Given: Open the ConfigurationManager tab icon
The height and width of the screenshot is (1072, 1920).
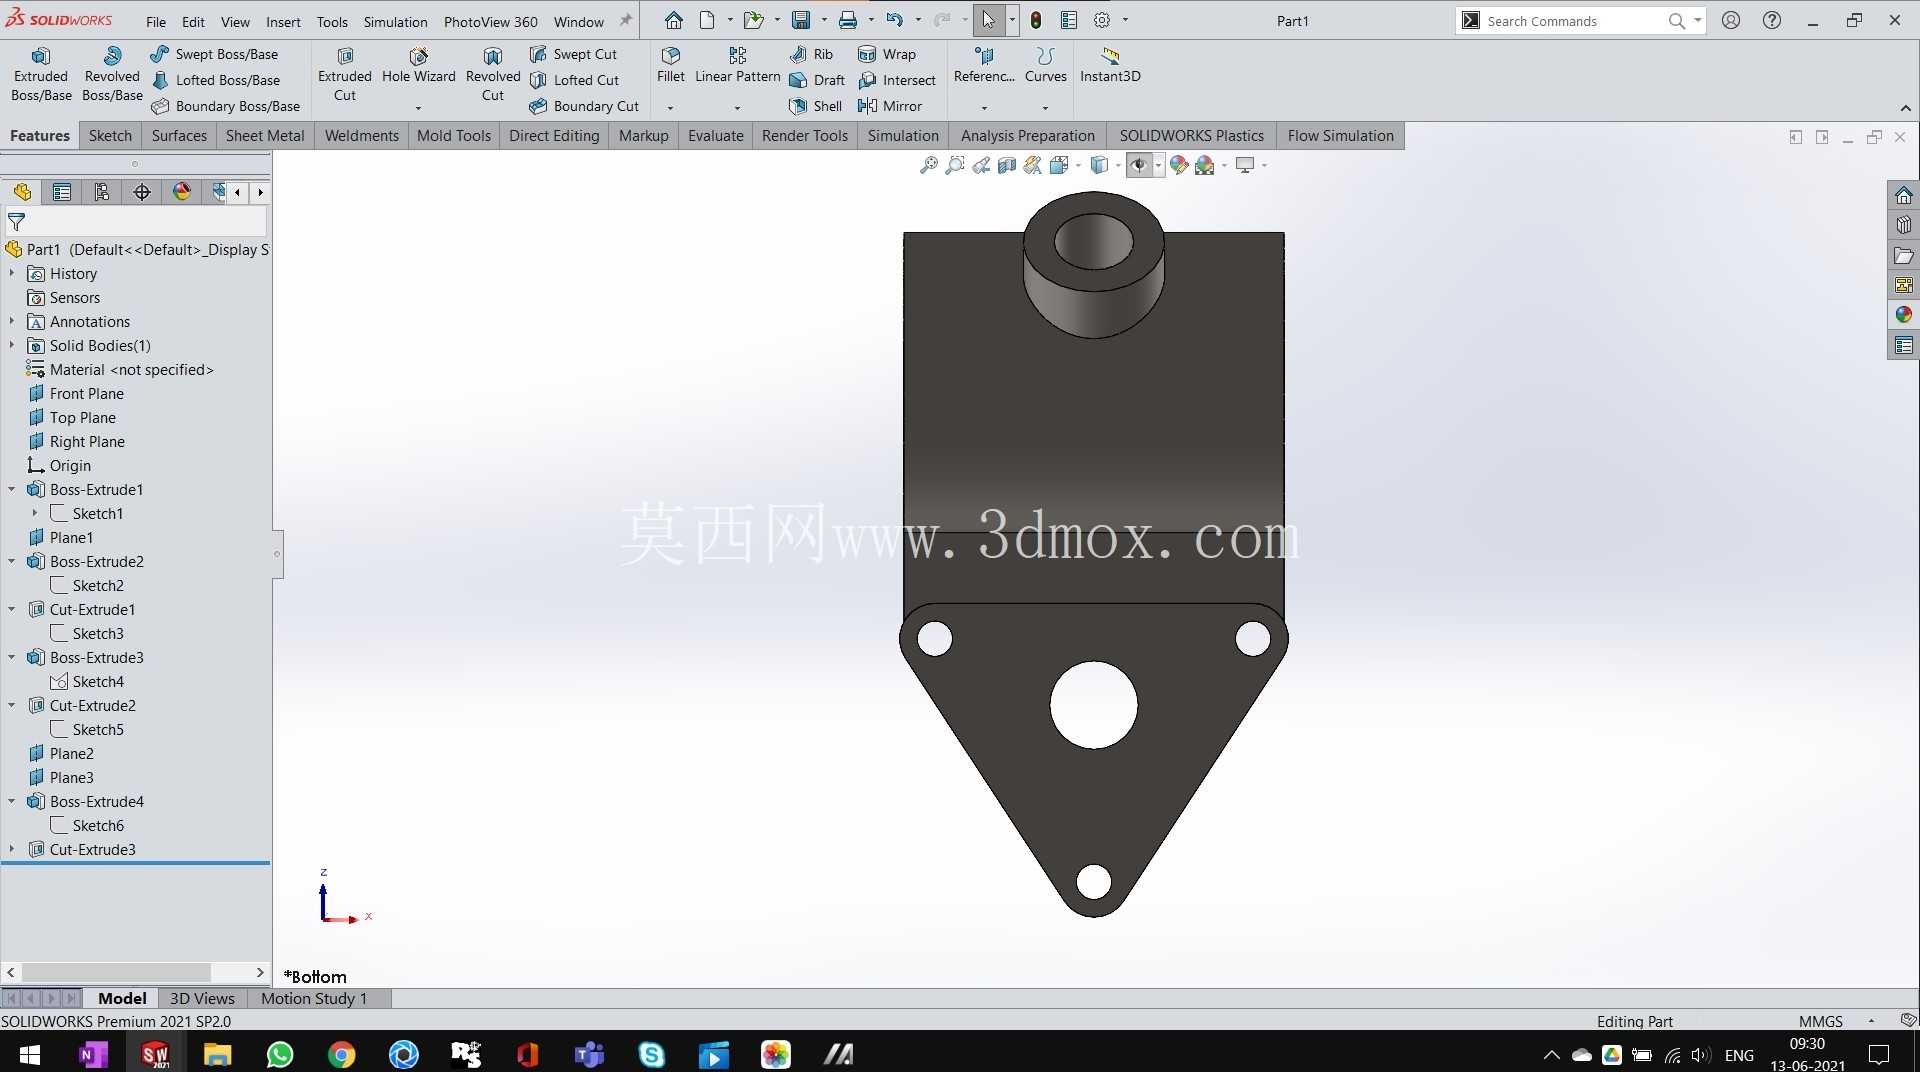Looking at the screenshot, I should [102, 192].
